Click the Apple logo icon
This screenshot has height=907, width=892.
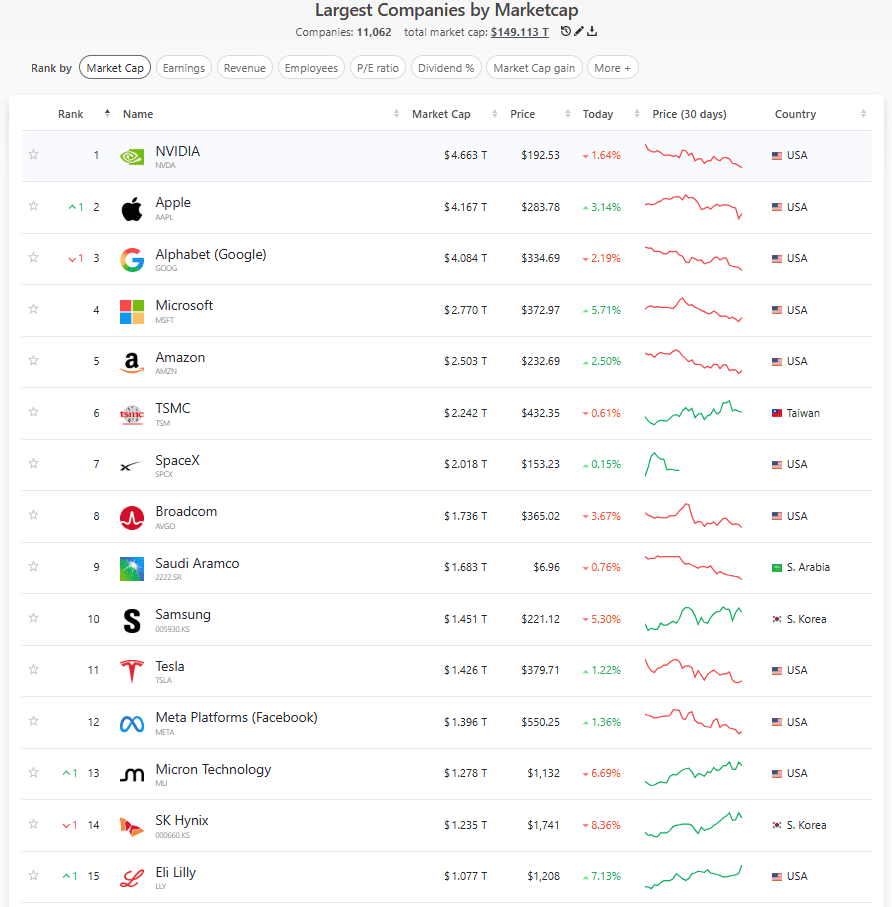point(132,208)
